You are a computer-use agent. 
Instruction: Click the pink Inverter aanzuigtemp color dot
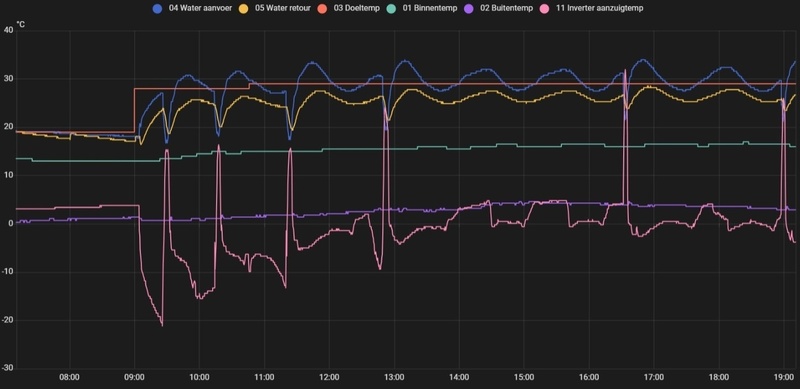click(544, 8)
